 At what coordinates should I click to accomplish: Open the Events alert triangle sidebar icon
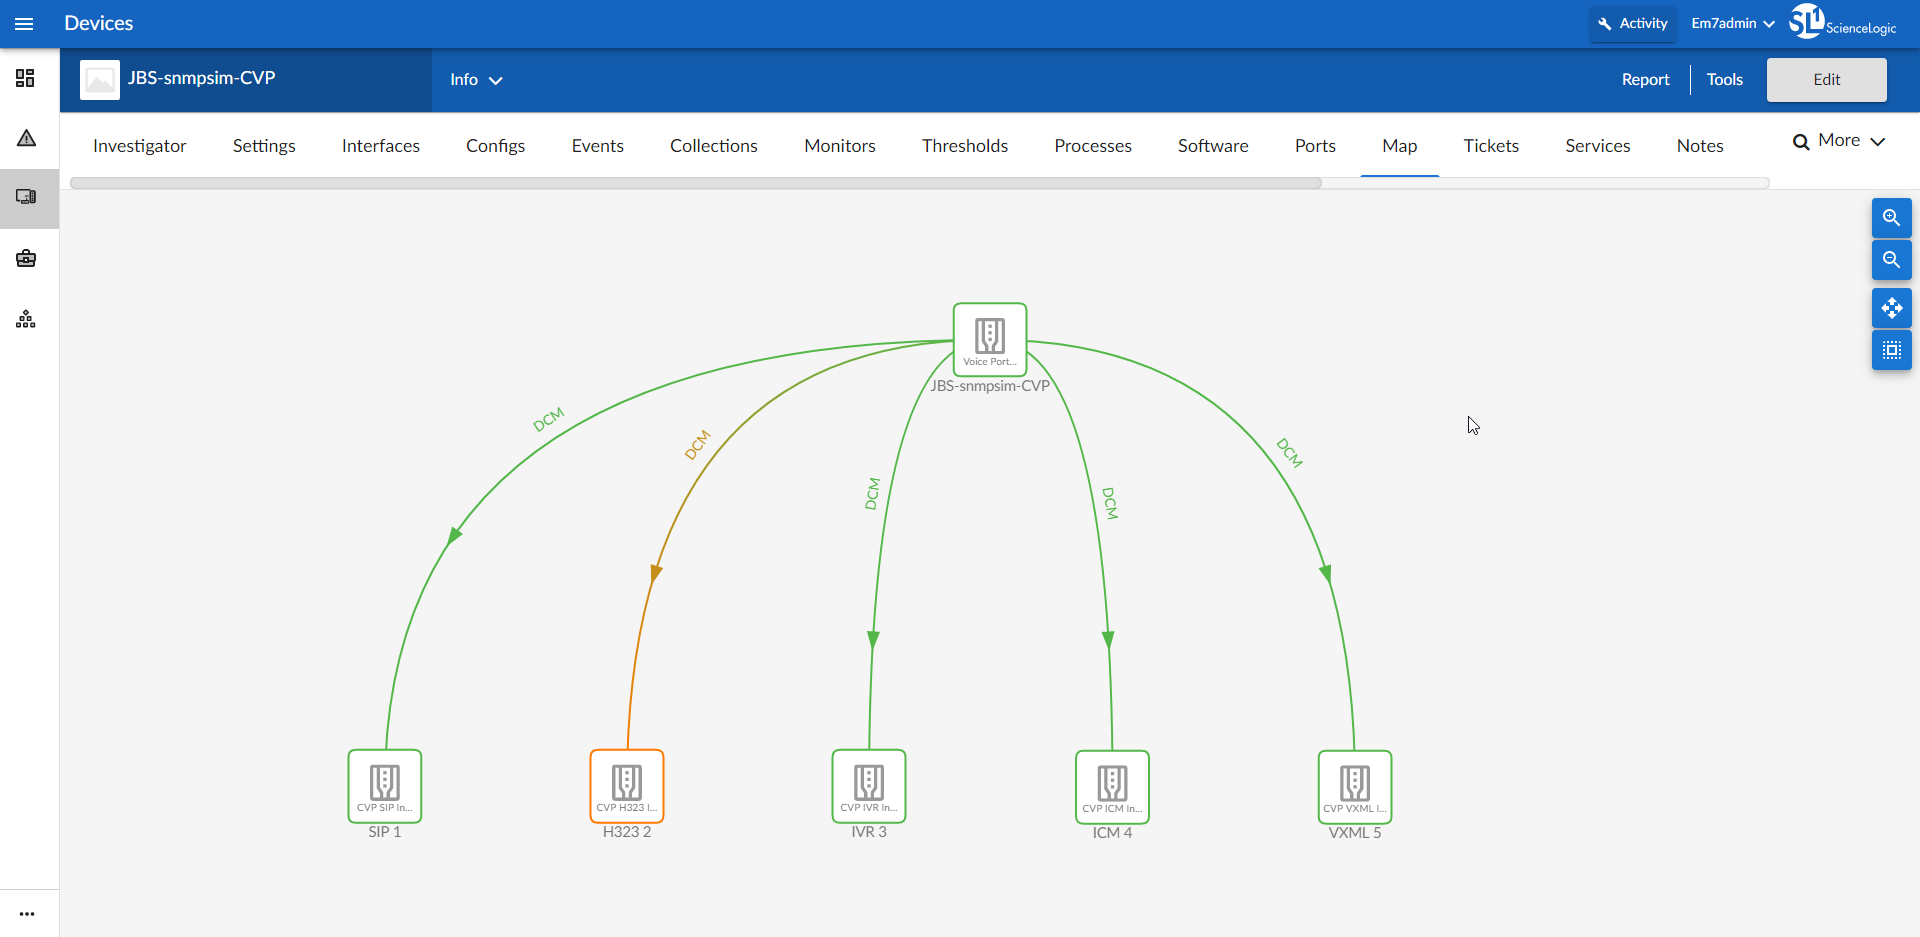click(x=26, y=138)
